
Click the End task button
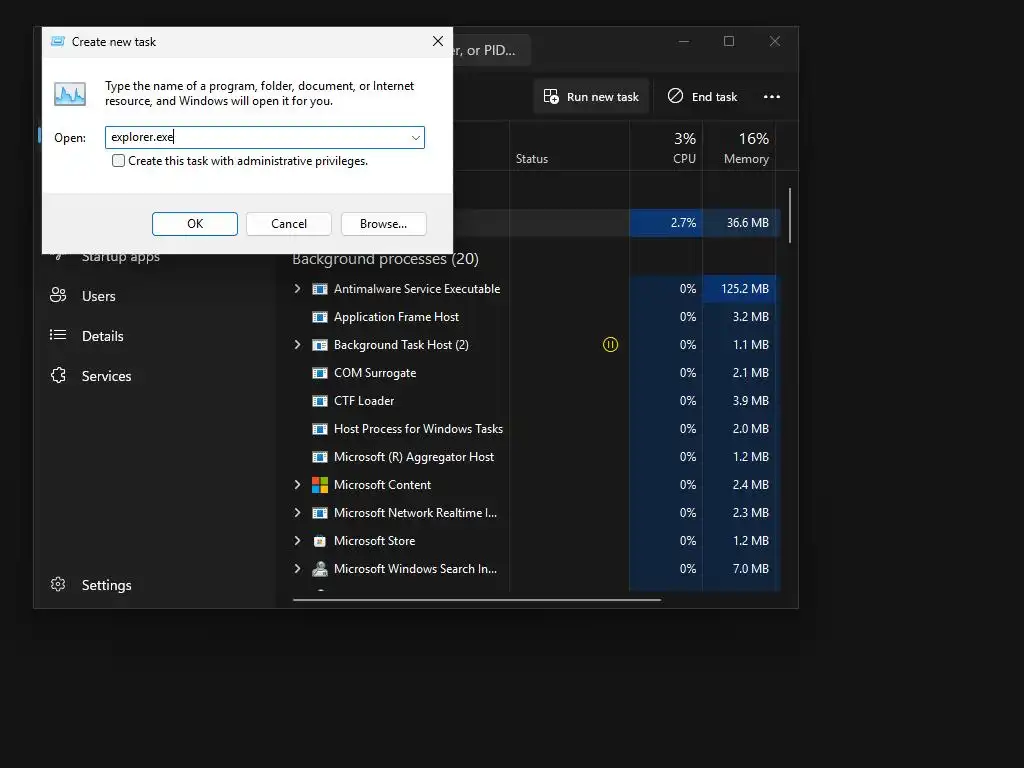[703, 97]
